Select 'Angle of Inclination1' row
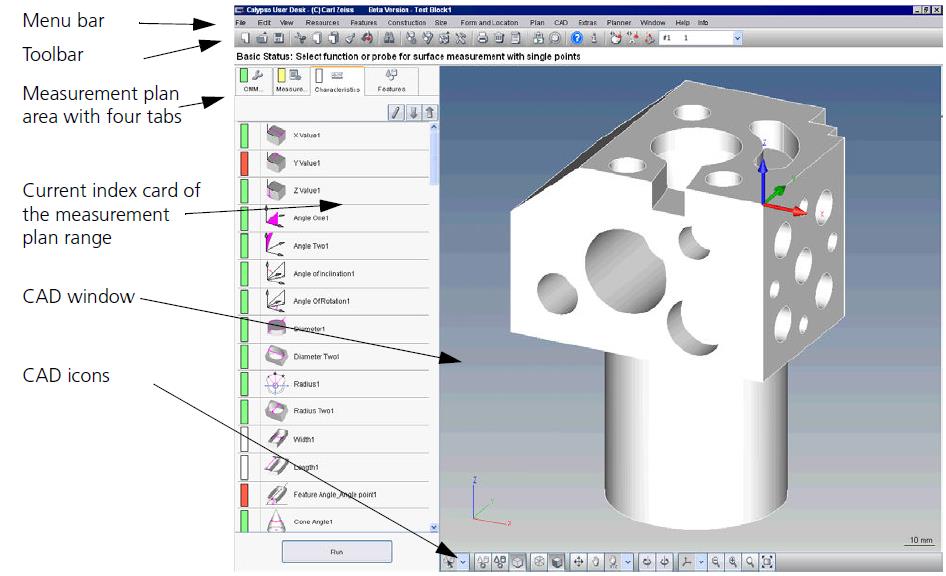946x576 pixels. 334,274
